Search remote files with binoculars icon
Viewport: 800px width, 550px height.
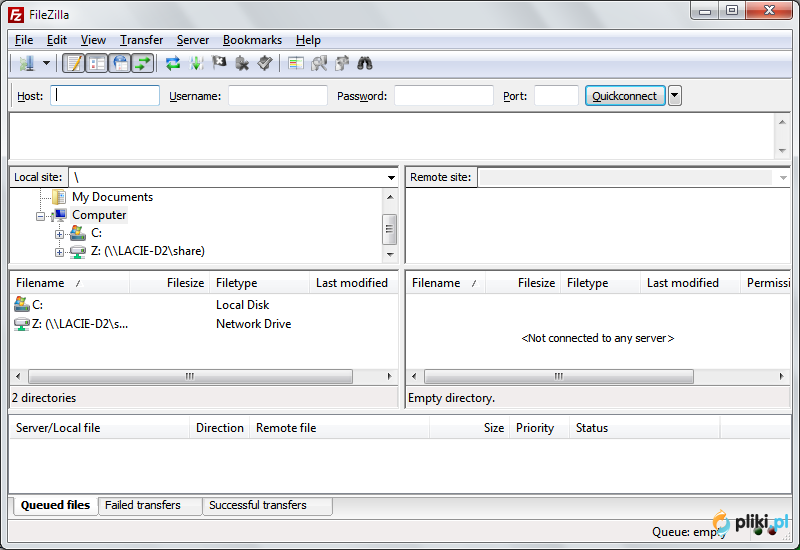365,63
